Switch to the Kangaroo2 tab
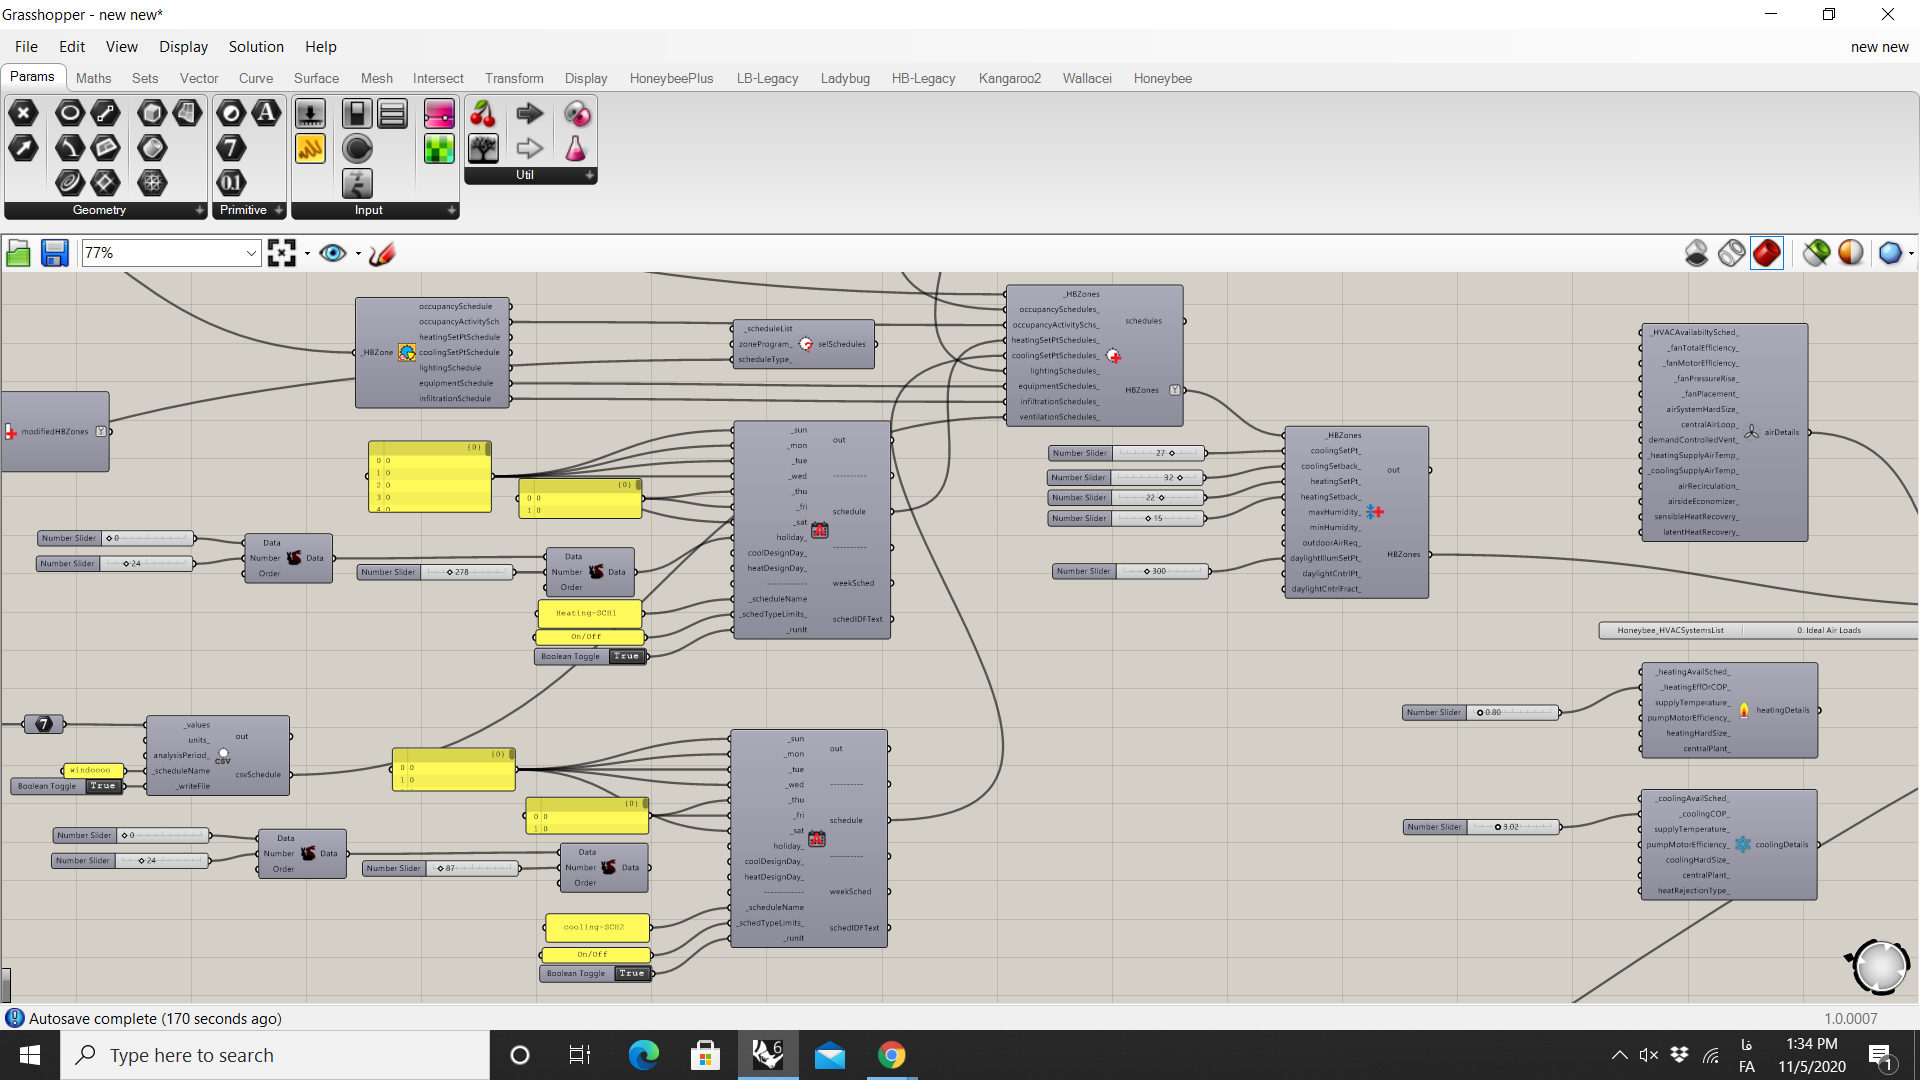1920x1080 pixels. point(1010,78)
